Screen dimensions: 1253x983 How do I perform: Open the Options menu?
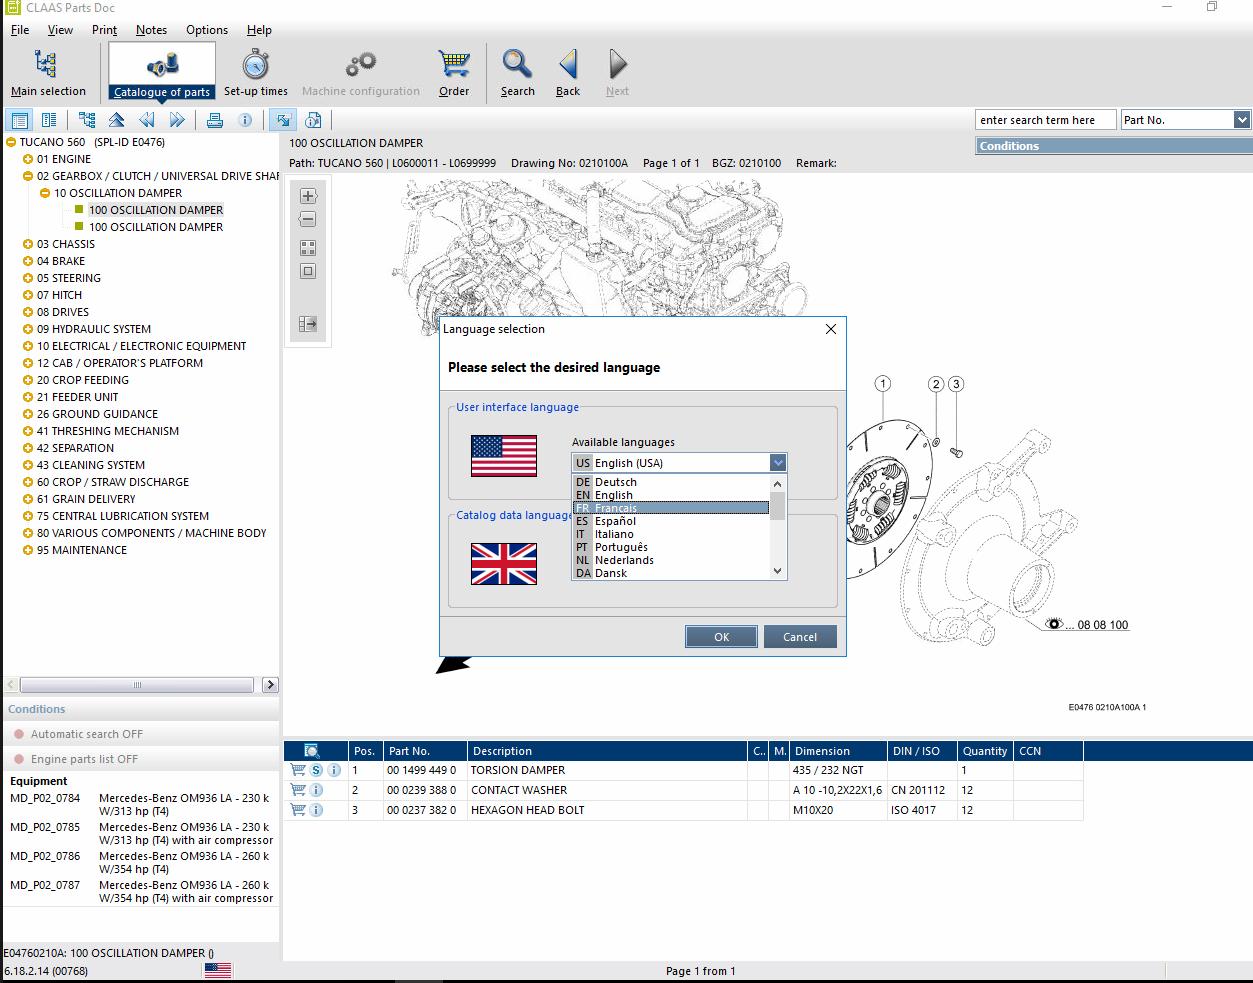[x=207, y=30]
